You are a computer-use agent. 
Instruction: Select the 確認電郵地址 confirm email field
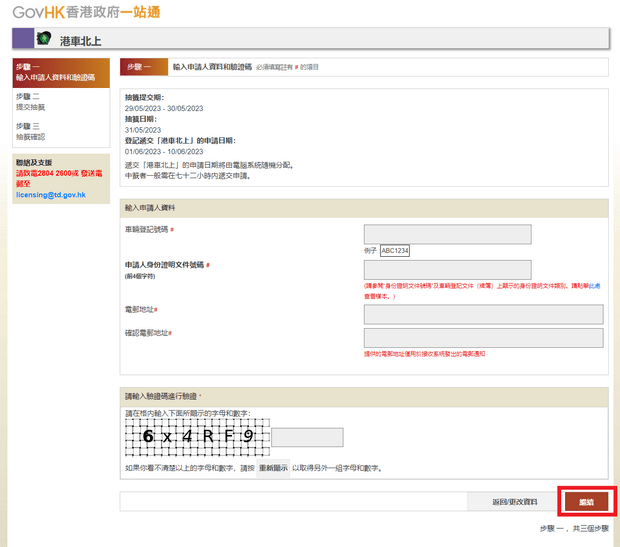(x=484, y=337)
